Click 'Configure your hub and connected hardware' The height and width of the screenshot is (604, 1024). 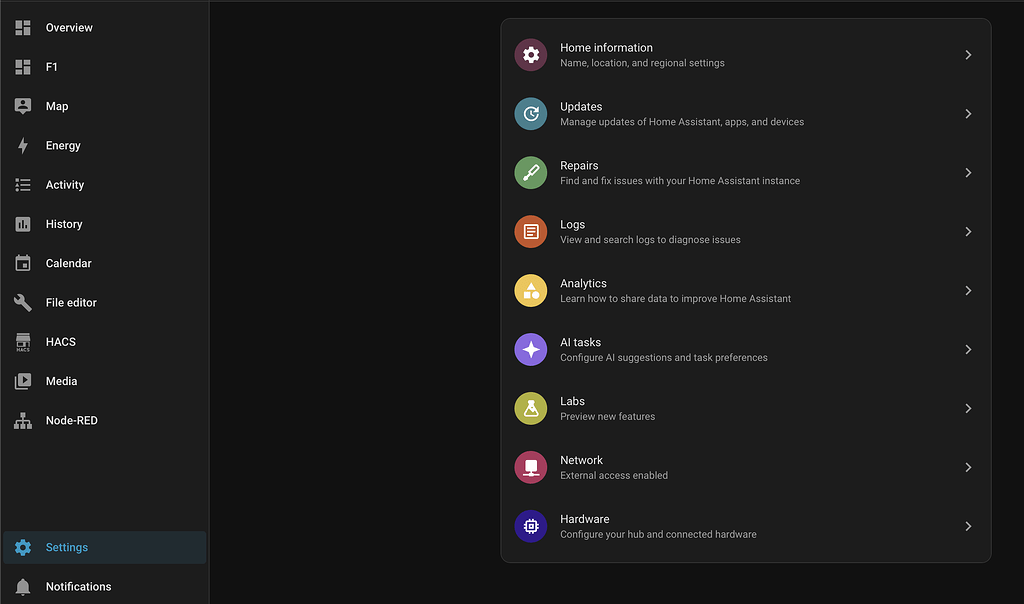[658, 534]
